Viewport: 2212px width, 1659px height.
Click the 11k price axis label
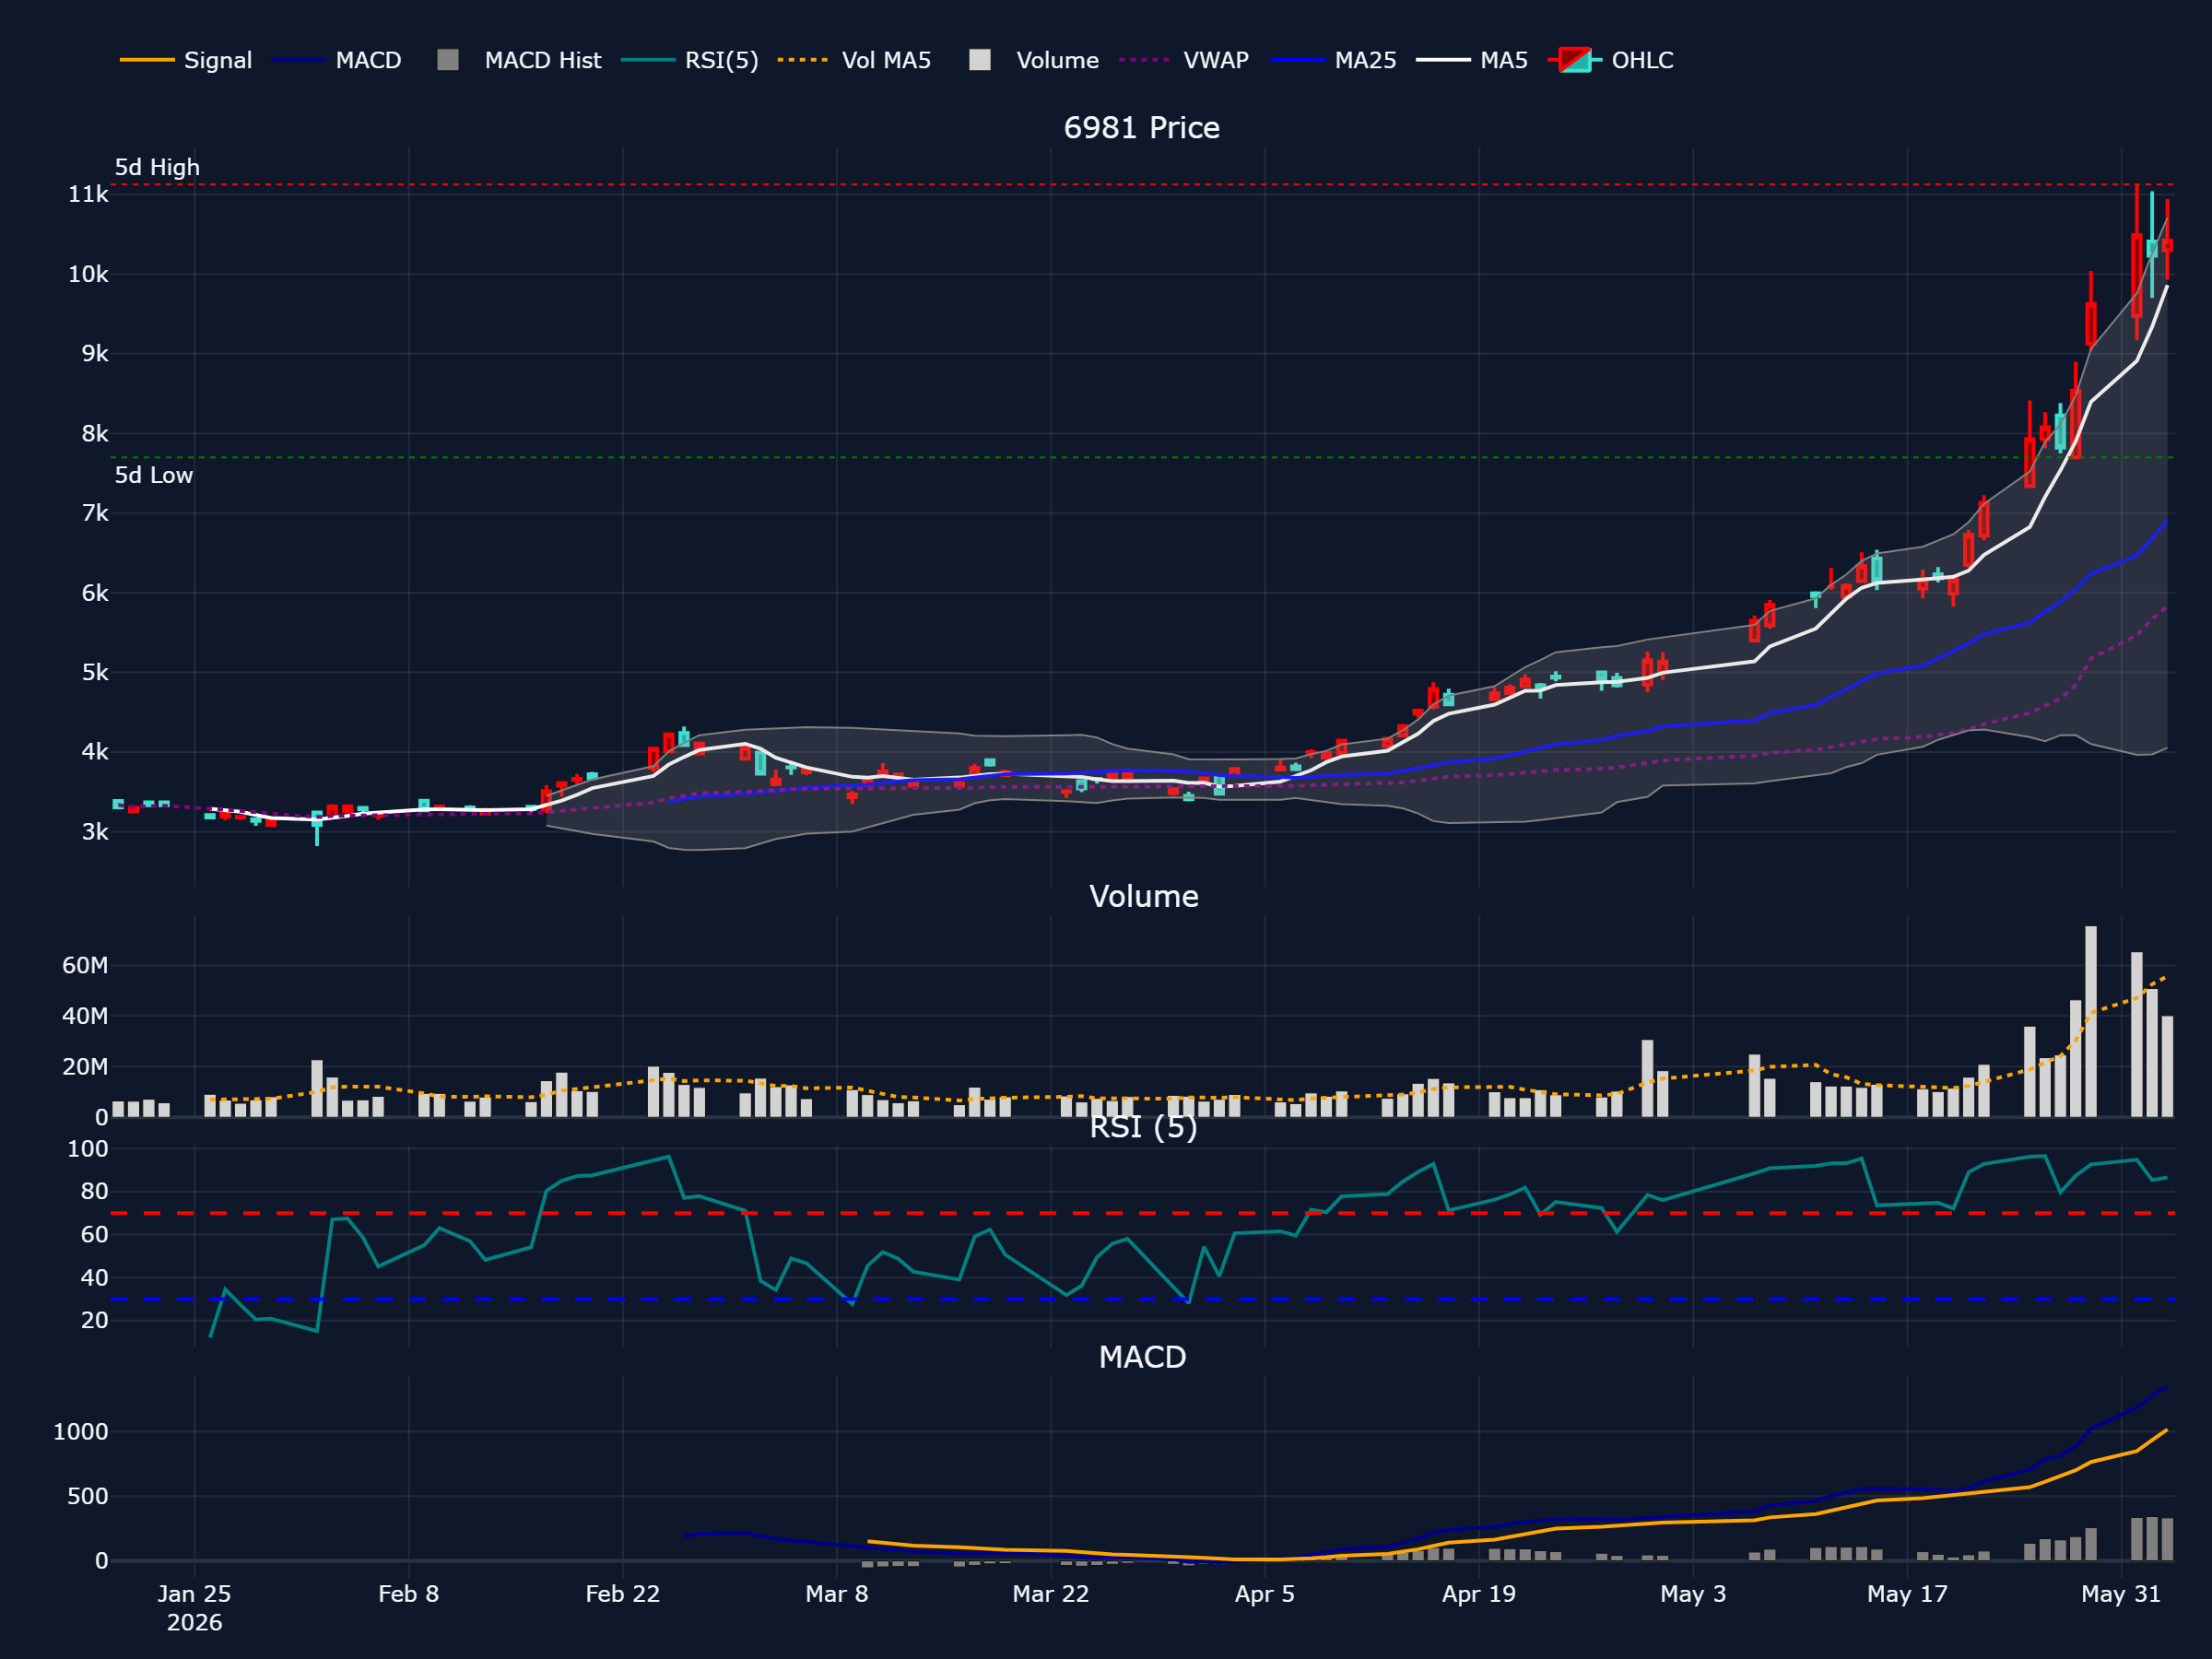88,194
